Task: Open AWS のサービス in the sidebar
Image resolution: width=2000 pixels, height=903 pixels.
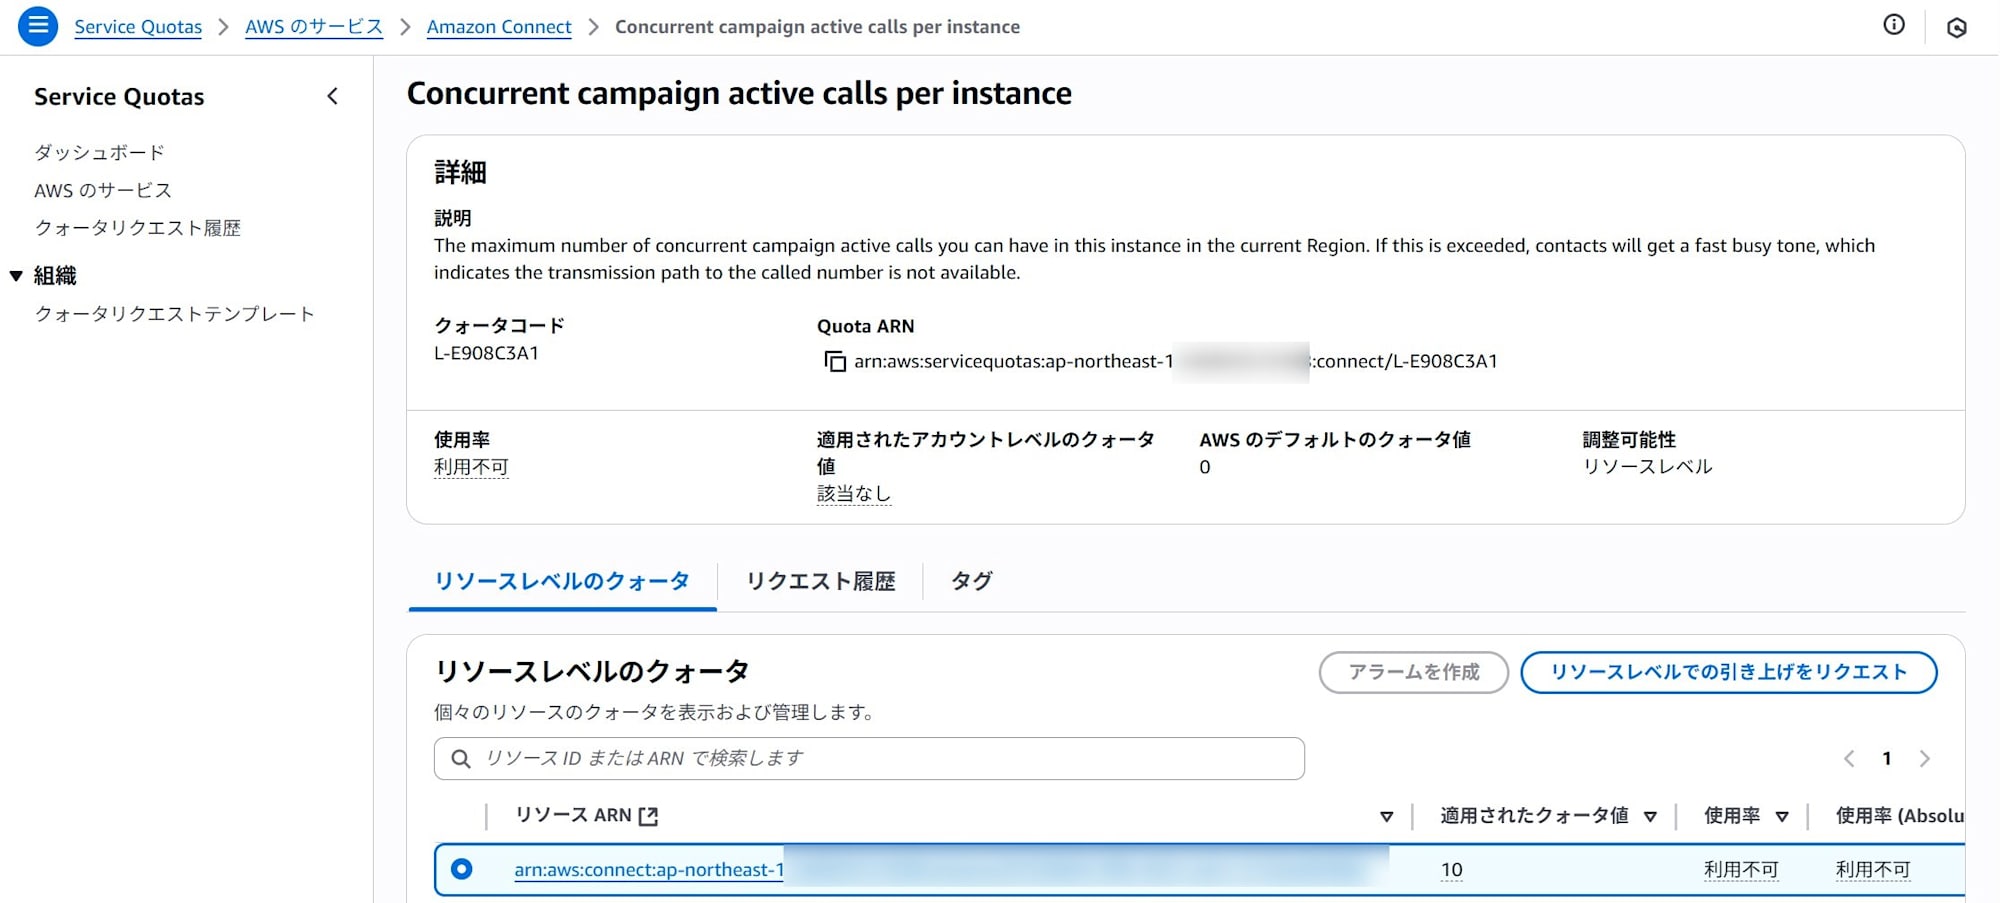Action: click(x=103, y=190)
